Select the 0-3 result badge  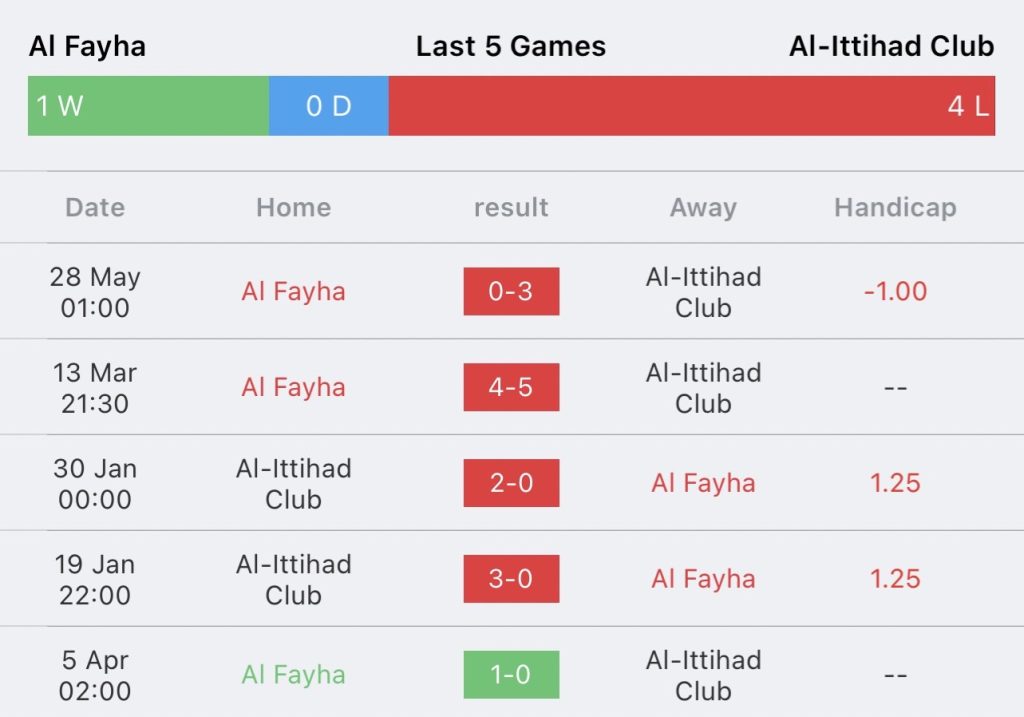(511, 292)
